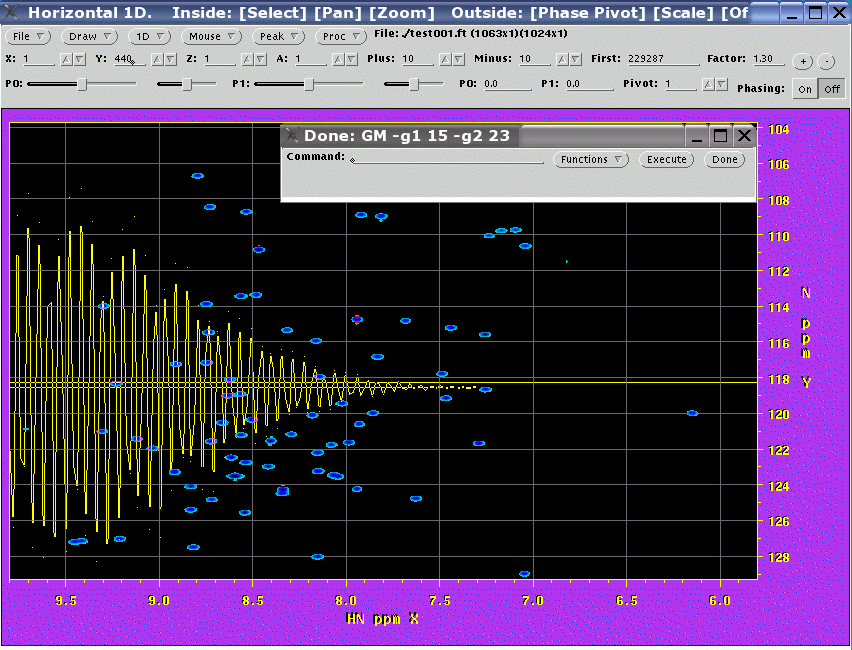The width and height of the screenshot is (852, 650).
Task: Close the Horizontal 1D main window
Action: pos(840,12)
